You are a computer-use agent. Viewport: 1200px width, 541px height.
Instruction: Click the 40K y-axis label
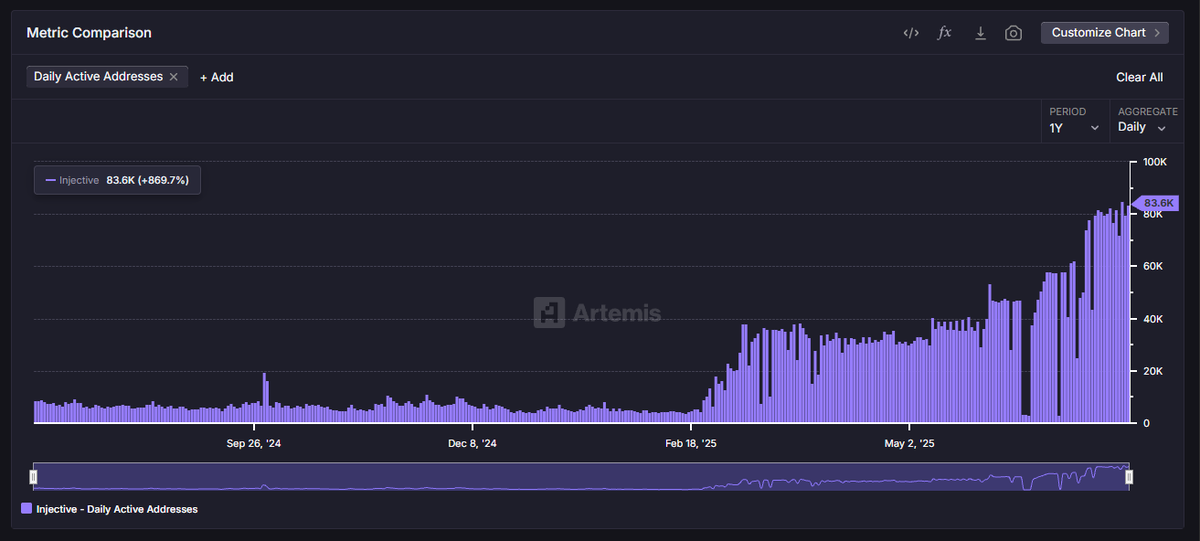tap(1153, 319)
